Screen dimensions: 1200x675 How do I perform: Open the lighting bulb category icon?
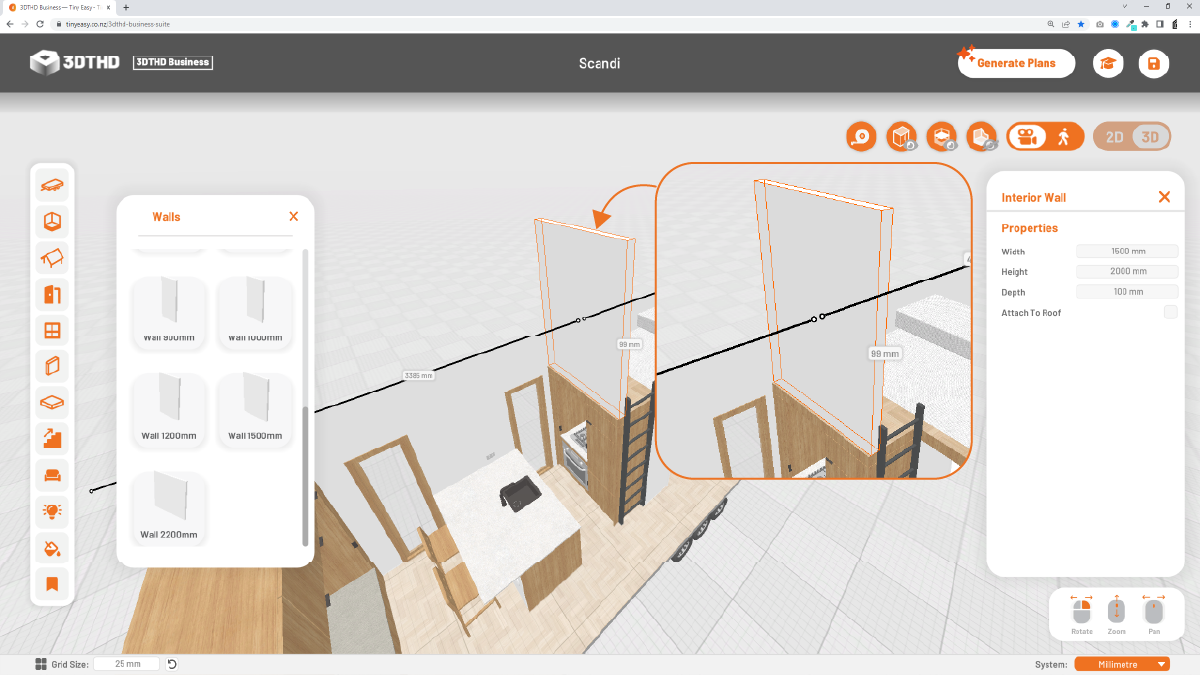coord(52,511)
